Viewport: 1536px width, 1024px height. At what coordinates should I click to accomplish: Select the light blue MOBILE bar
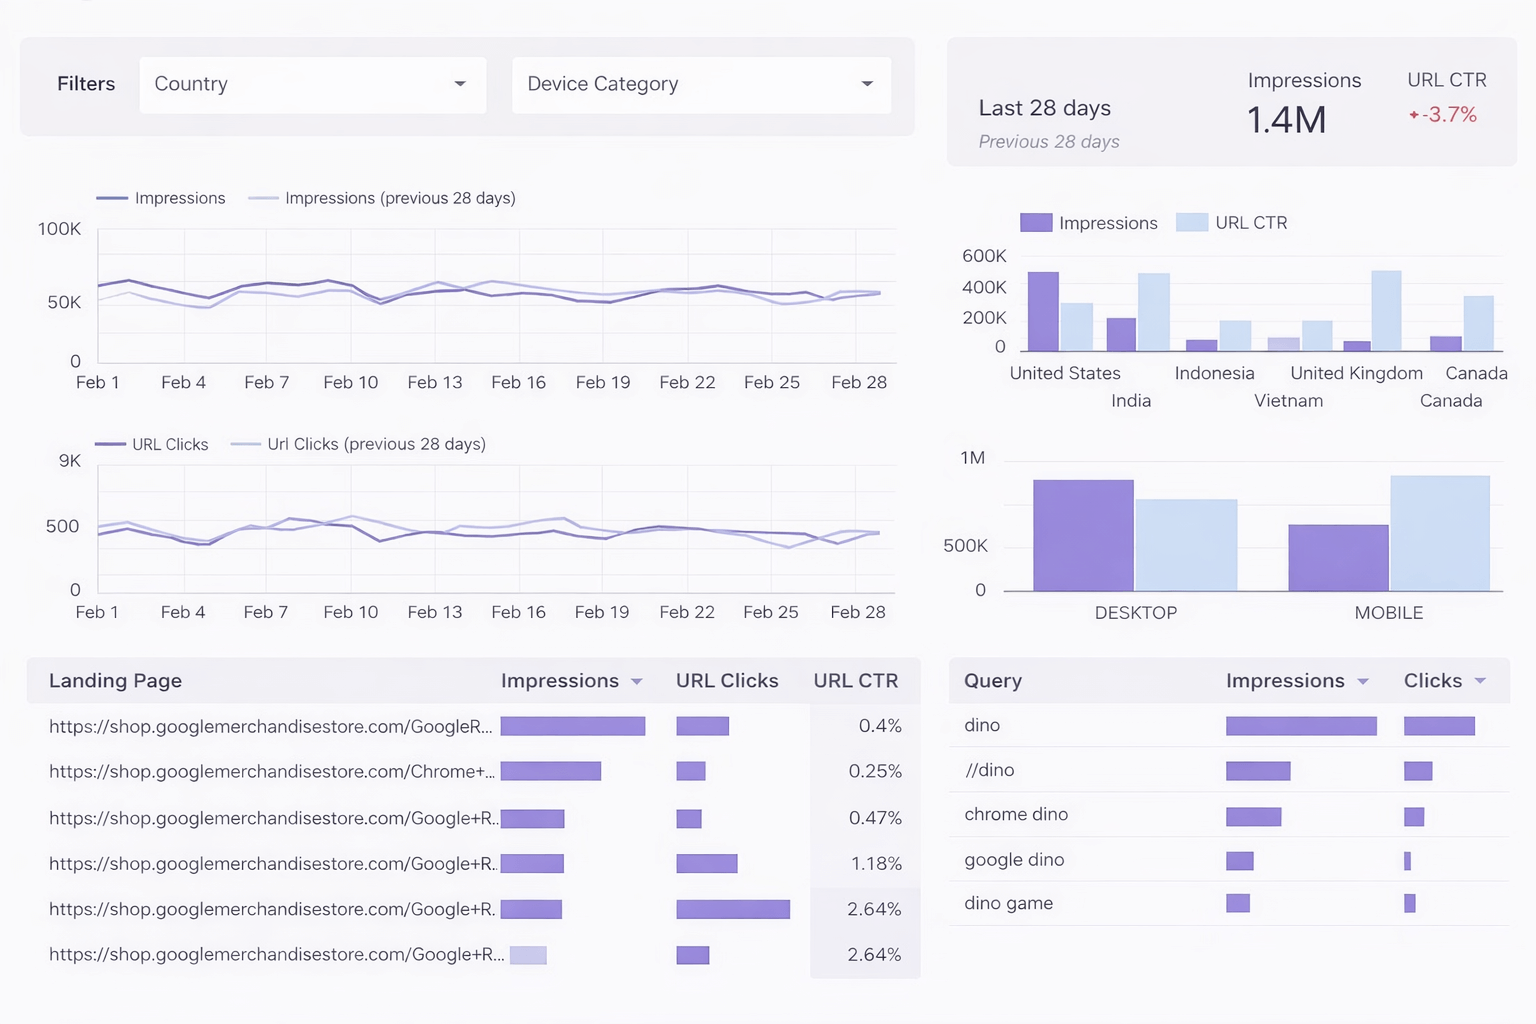point(1440,534)
